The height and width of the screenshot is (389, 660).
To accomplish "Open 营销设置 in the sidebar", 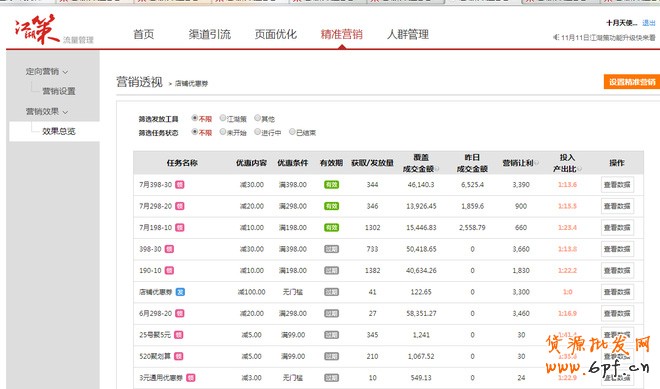I will (x=59, y=91).
